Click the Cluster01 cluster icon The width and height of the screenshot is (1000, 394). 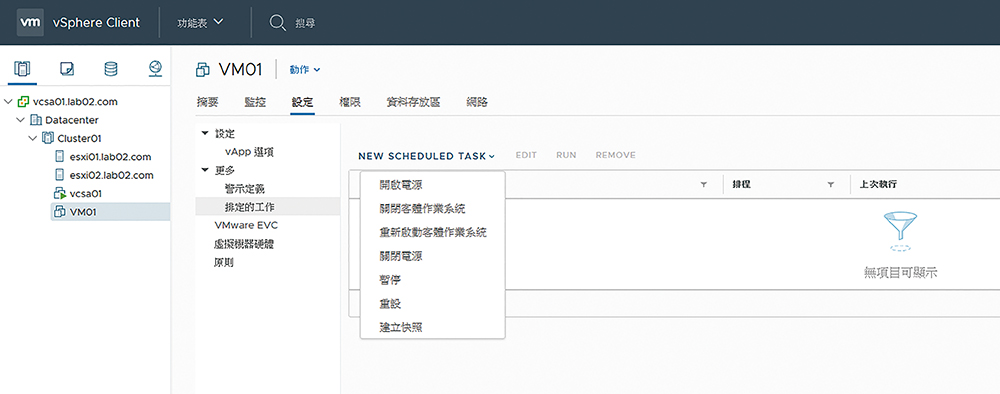(x=48, y=138)
